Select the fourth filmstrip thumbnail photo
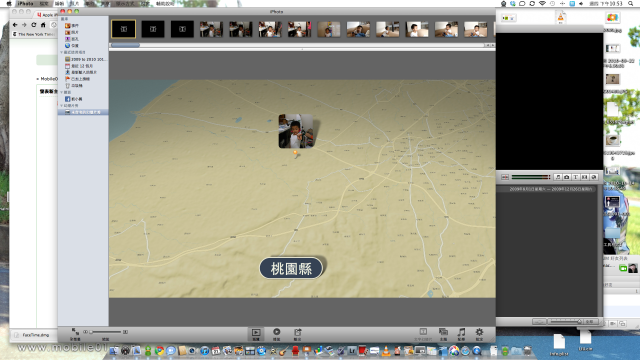 pyautogui.click(x=211, y=29)
